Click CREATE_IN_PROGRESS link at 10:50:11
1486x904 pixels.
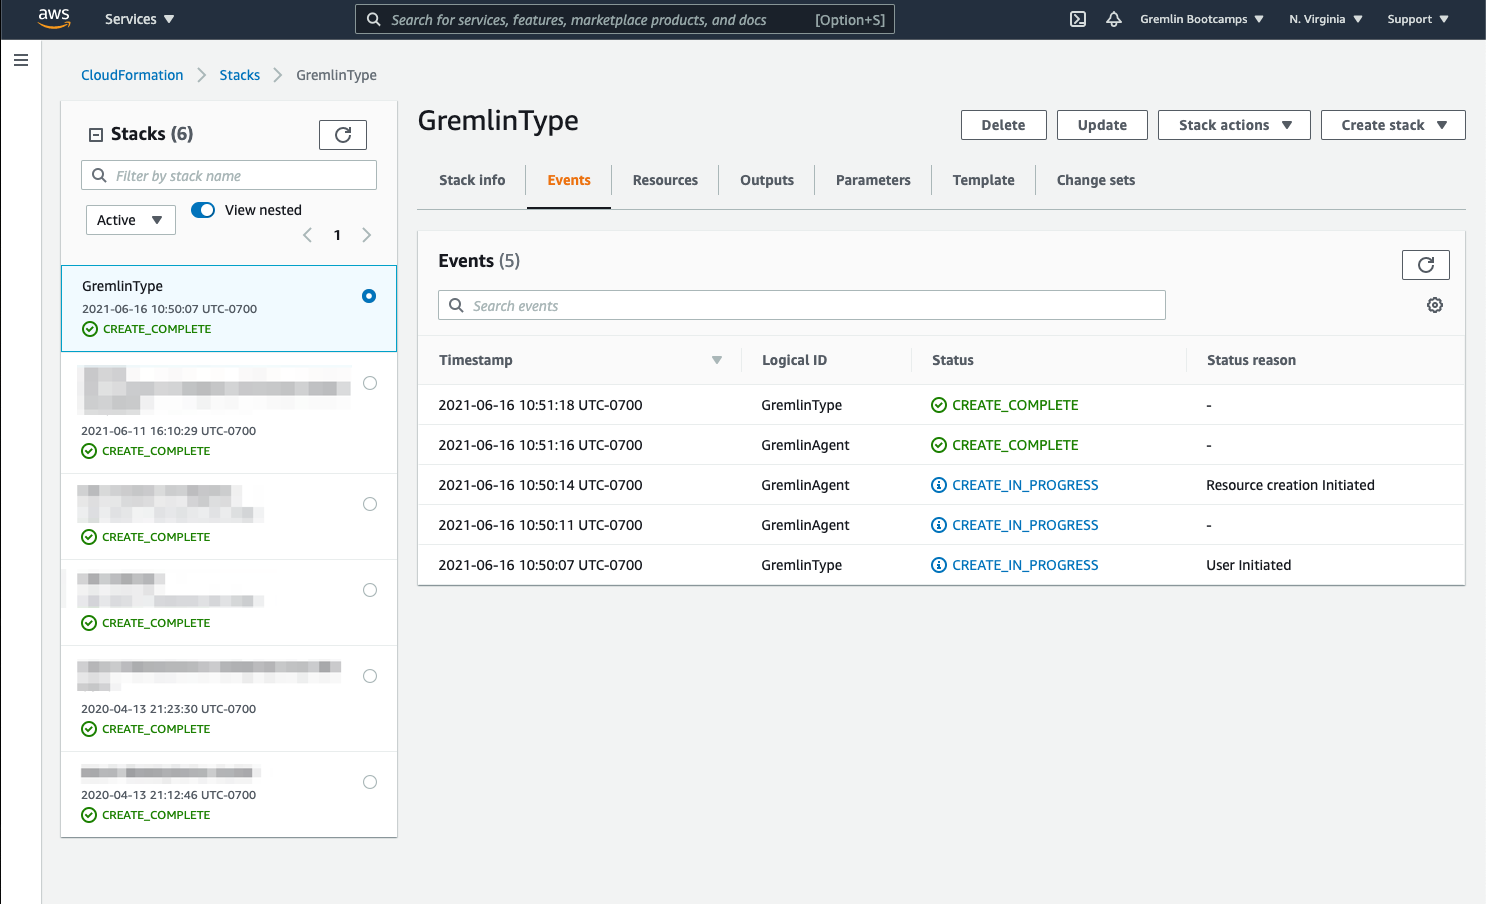click(1025, 525)
